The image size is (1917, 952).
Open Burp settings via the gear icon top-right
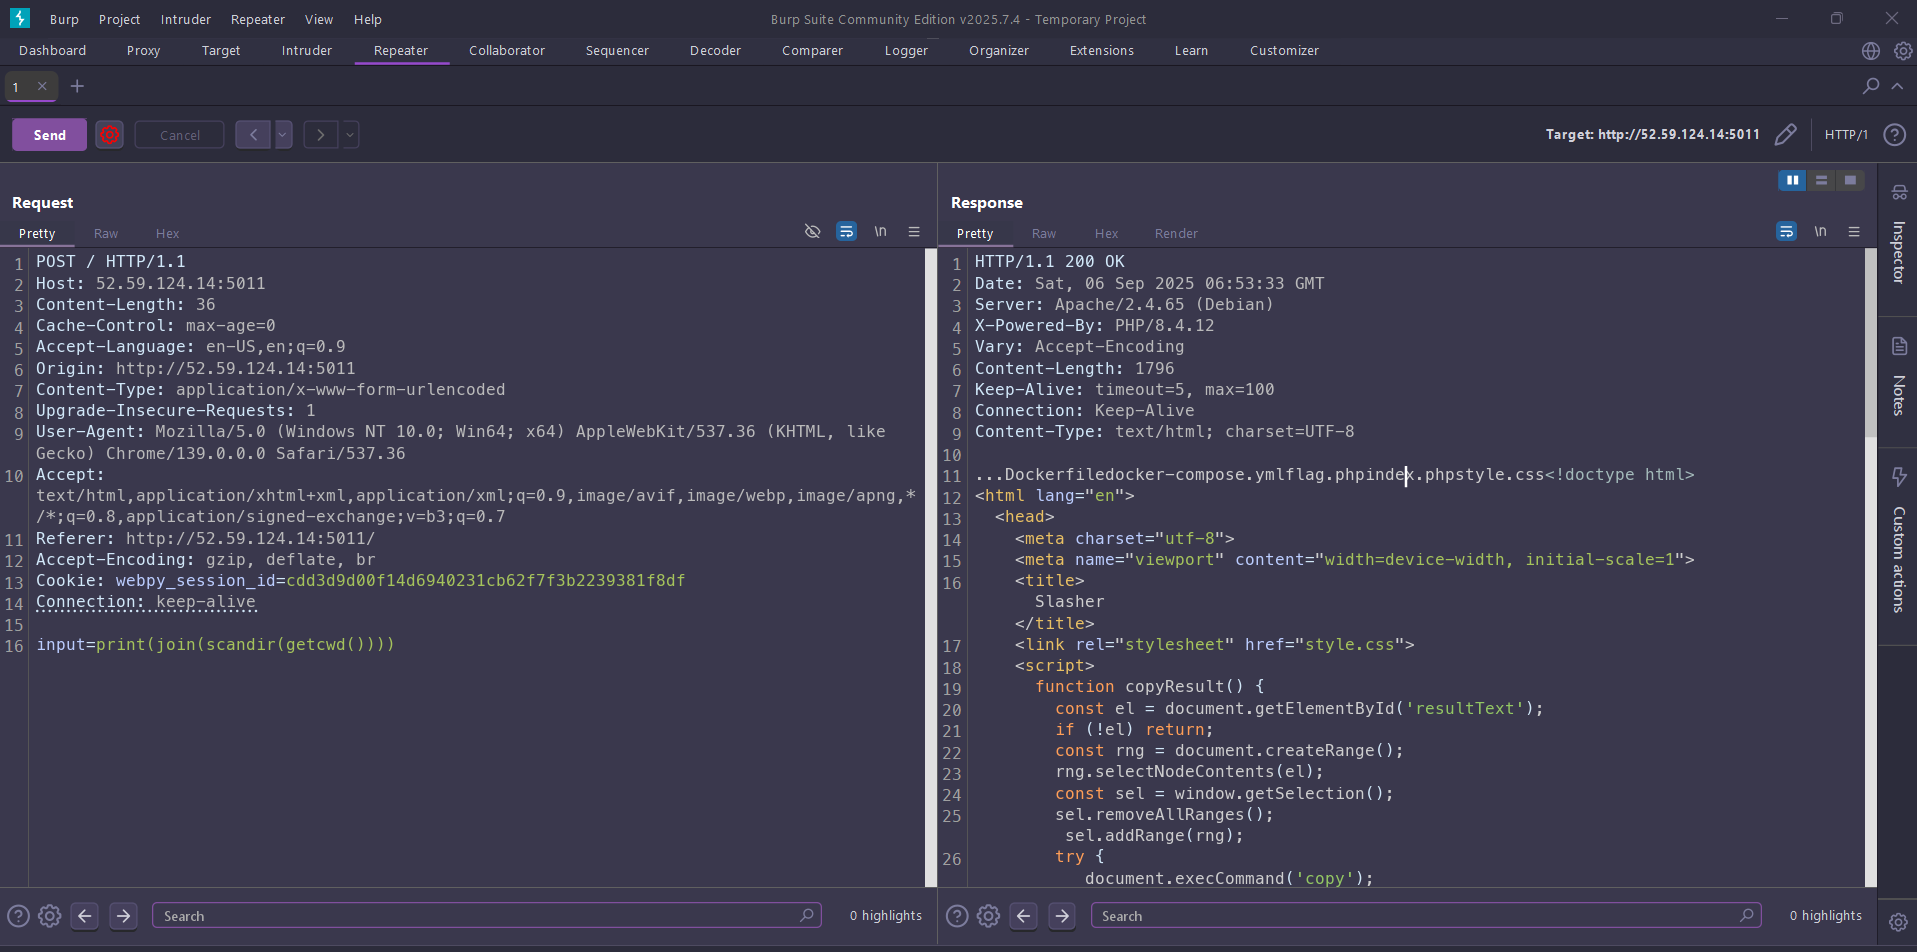(1904, 50)
